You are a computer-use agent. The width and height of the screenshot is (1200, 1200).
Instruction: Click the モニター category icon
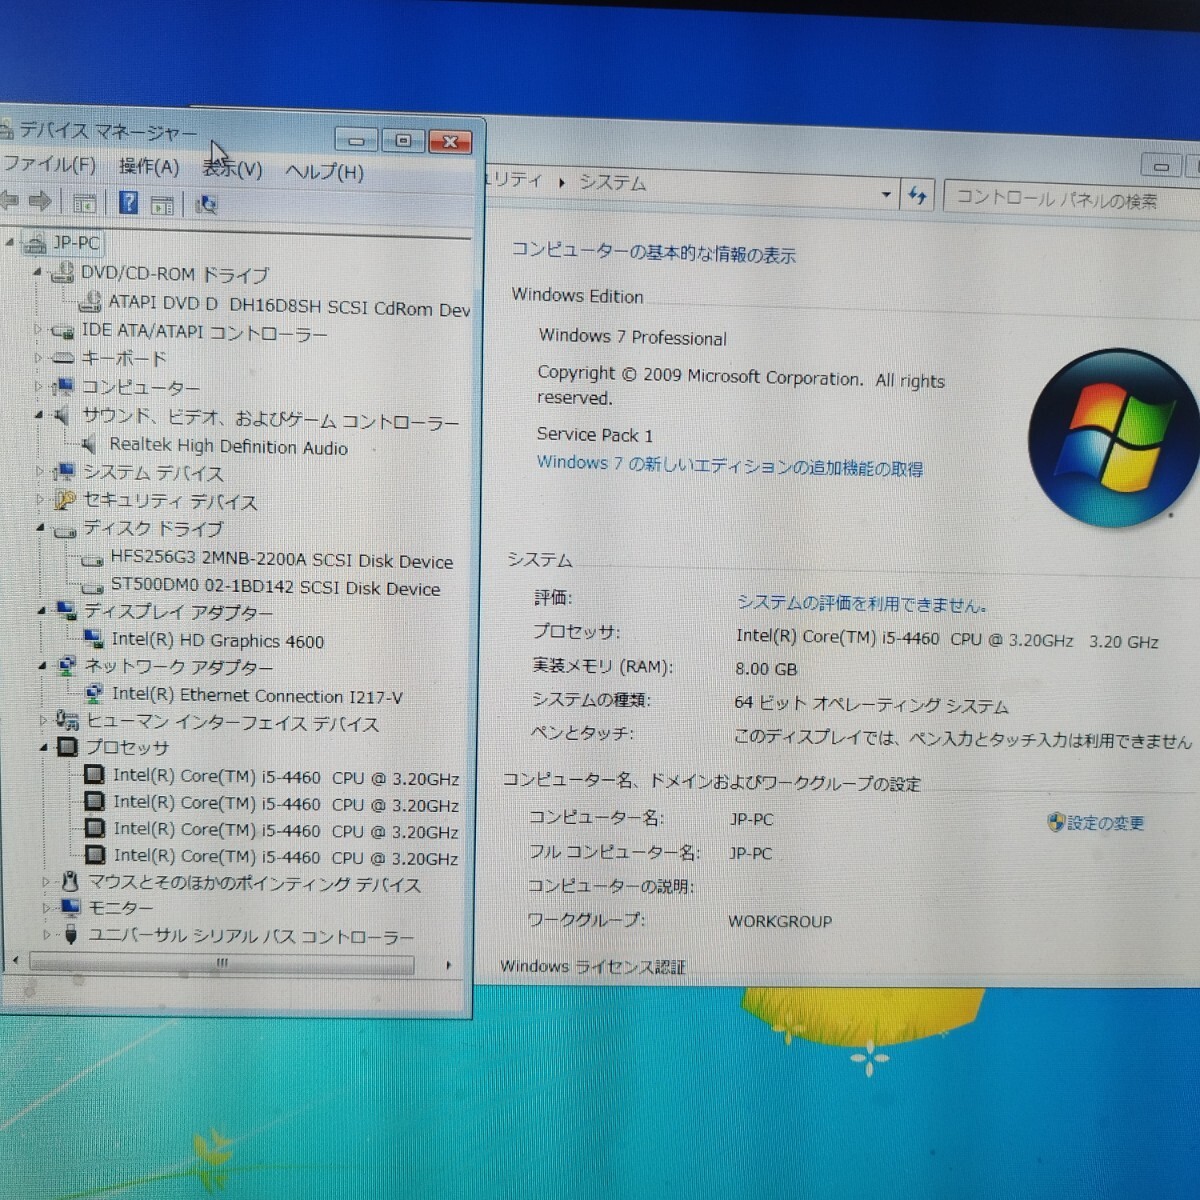tap(70, 907)
